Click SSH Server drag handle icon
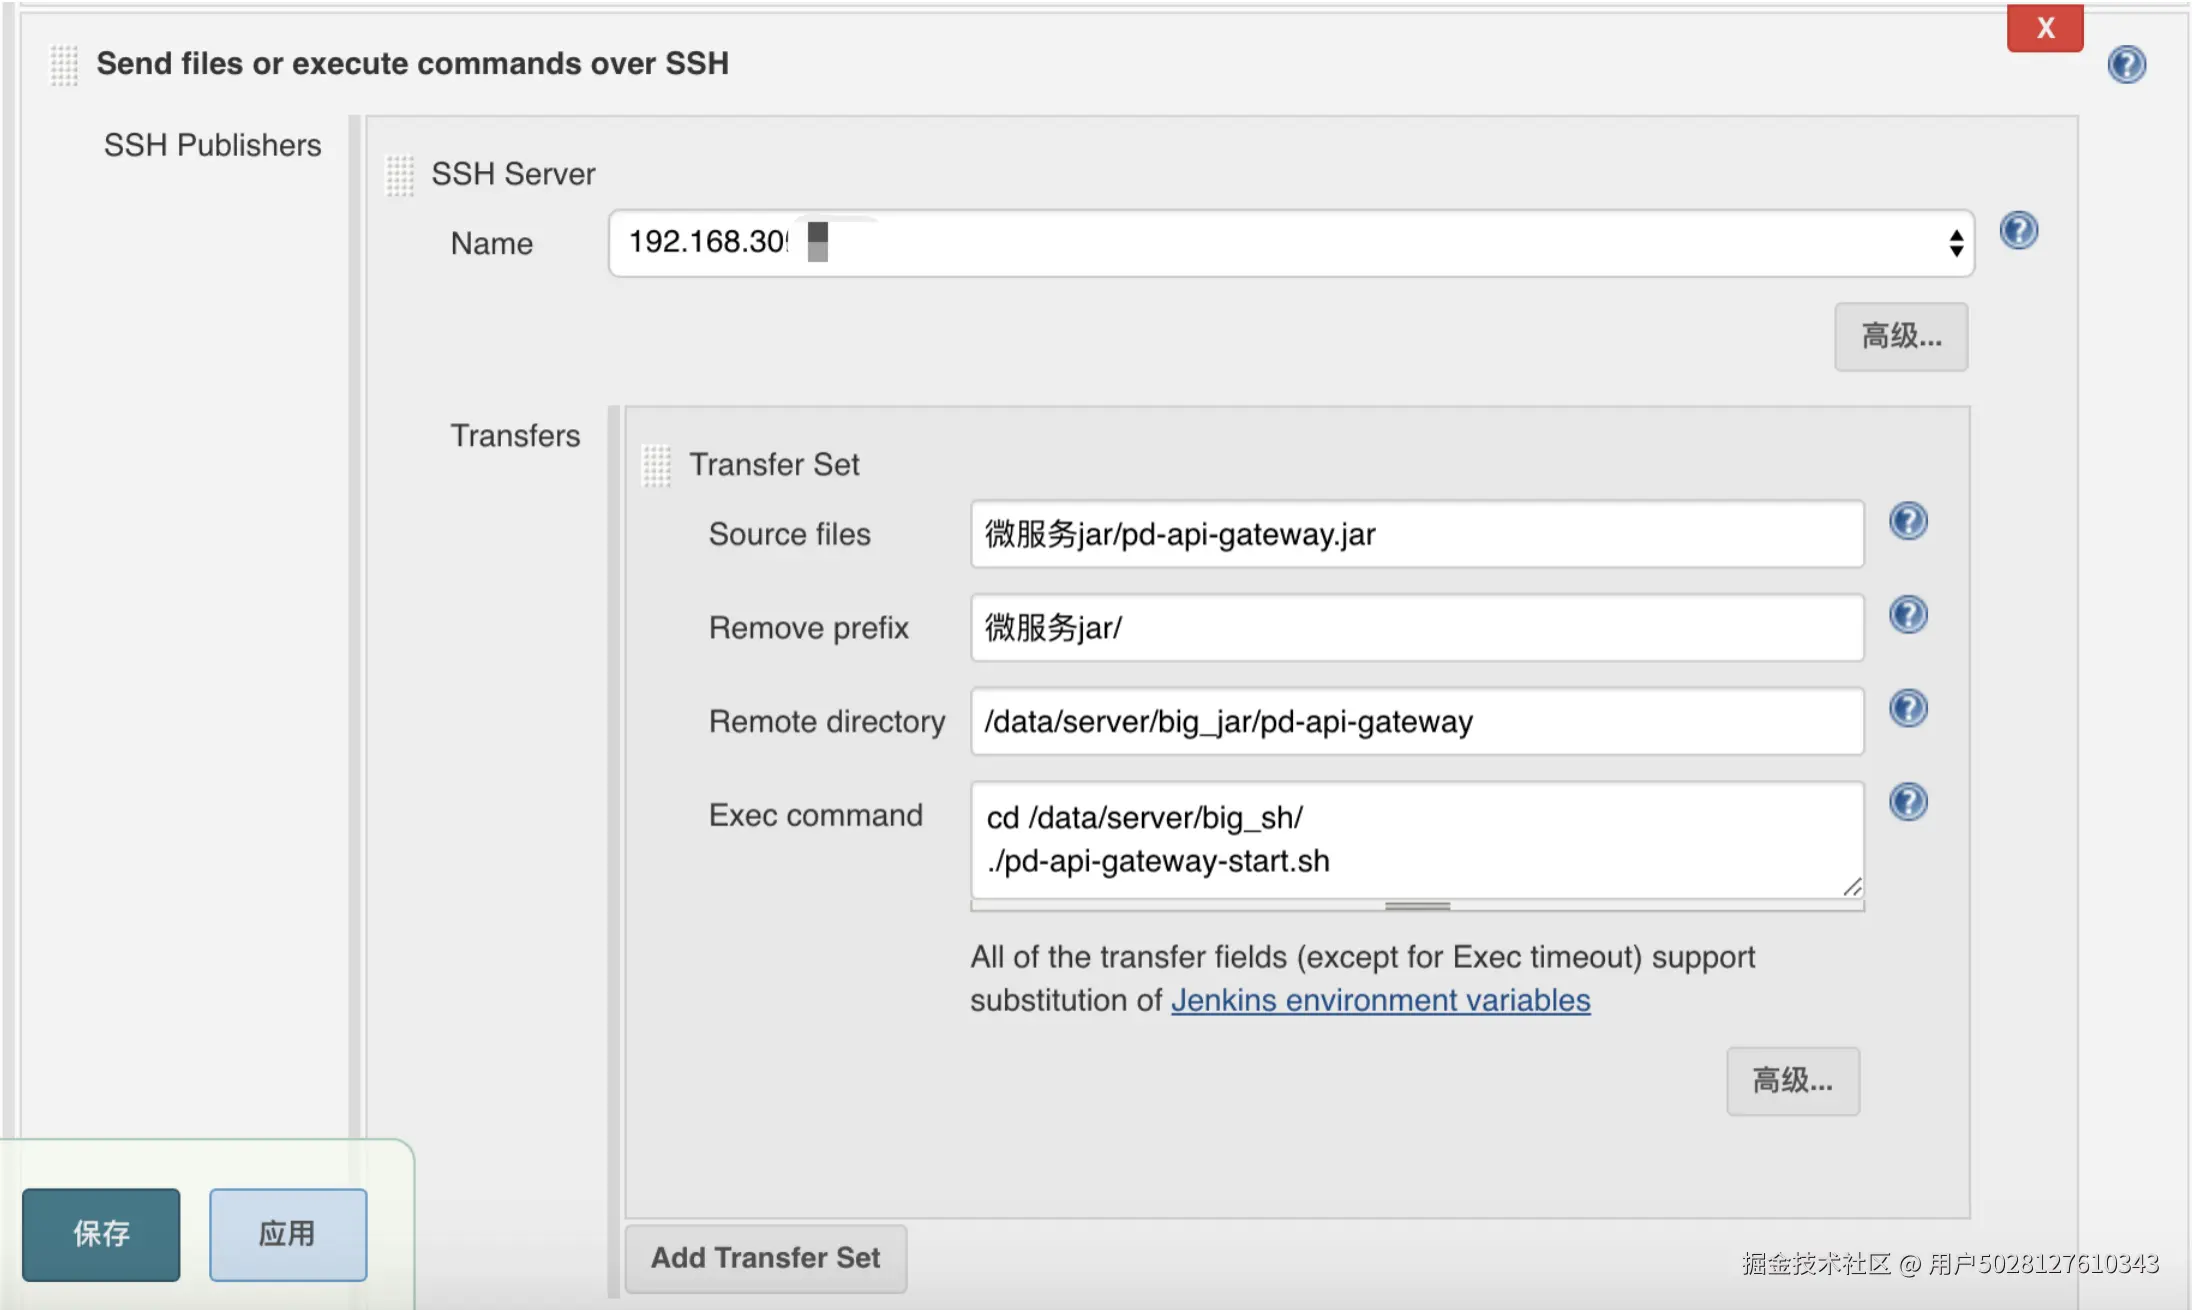Screen dimensions: 2192x1310 [399, 175]
